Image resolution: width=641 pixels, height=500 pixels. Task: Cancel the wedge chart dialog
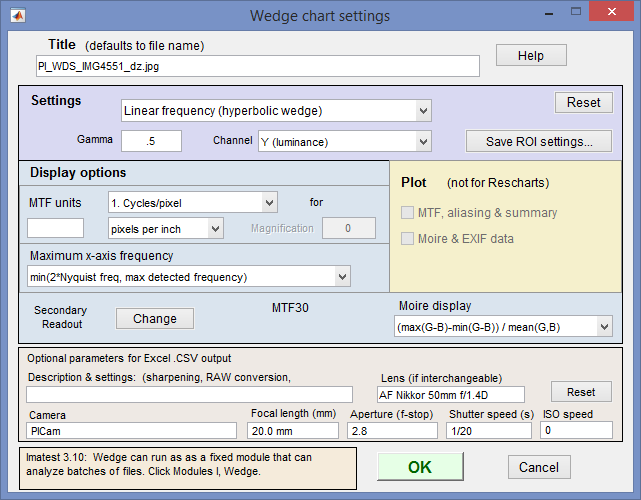tap(539, 467)
